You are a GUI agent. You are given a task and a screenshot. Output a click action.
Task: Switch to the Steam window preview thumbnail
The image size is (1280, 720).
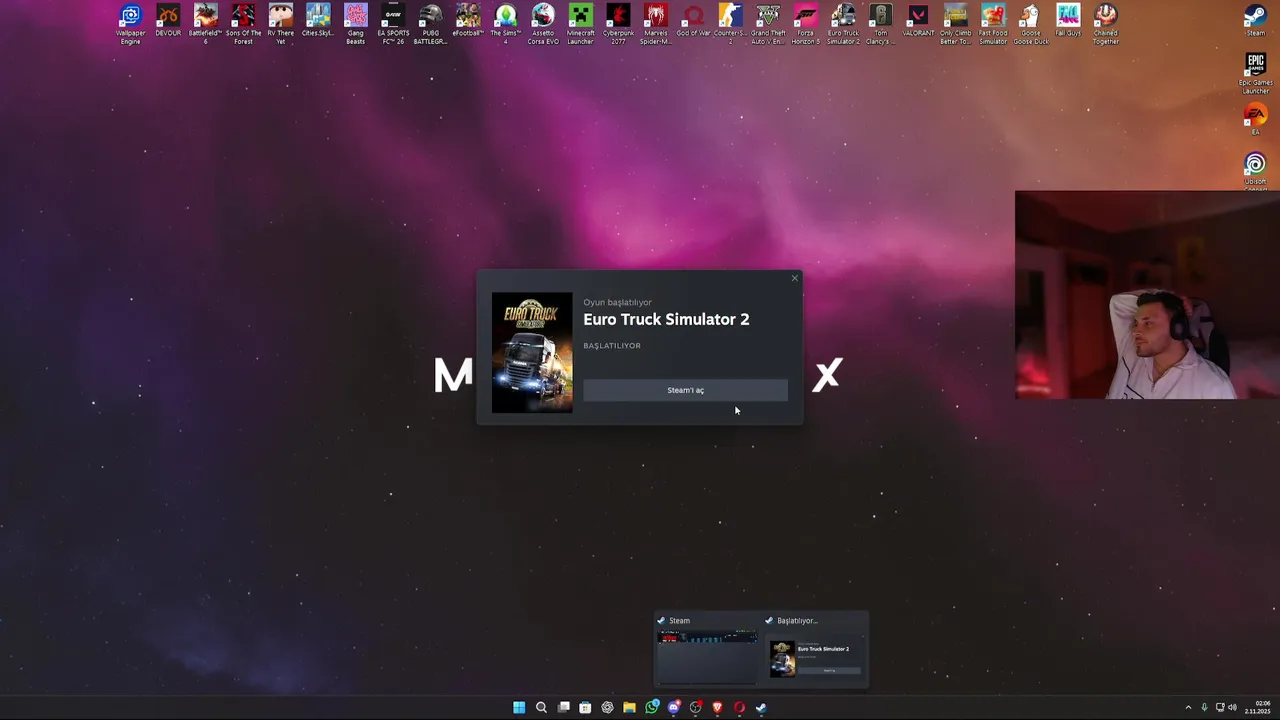(x=706, y=648)
